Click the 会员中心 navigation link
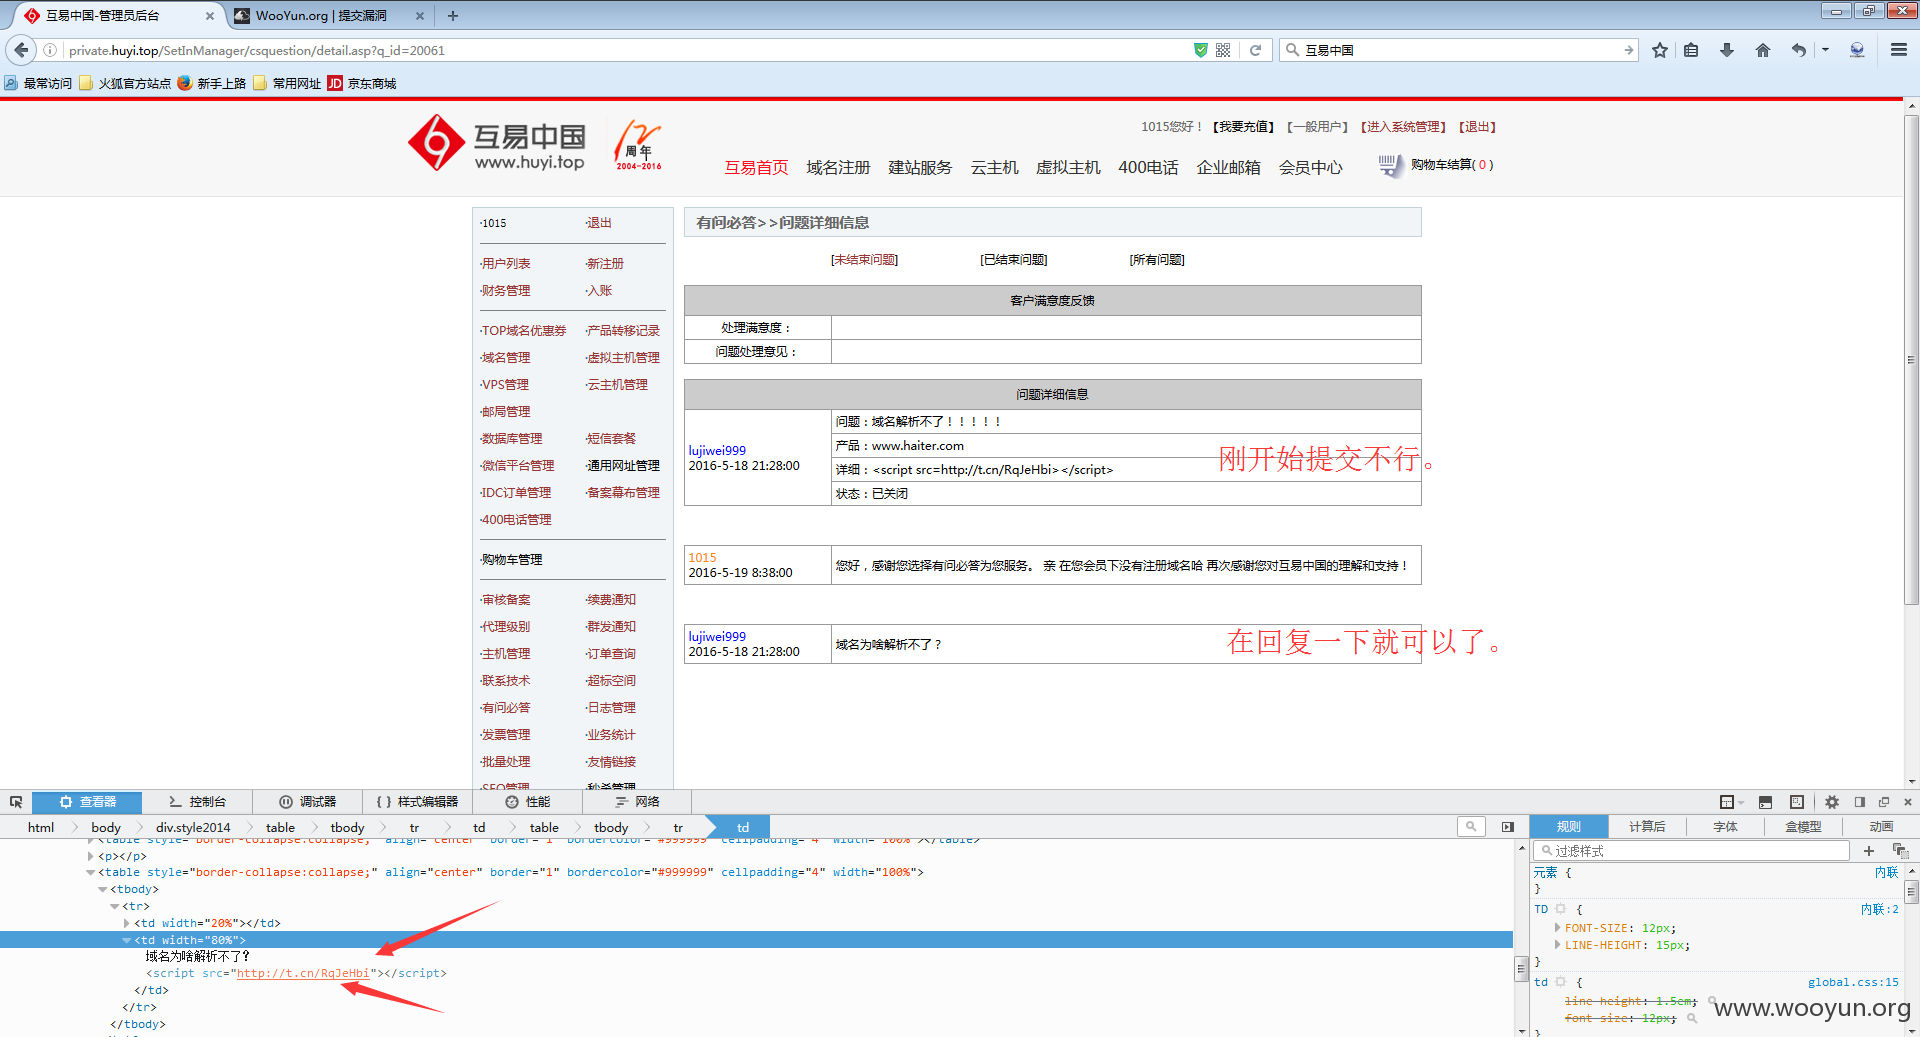The height and width of the screenshot is (1037, 1920). [1310, 168]
